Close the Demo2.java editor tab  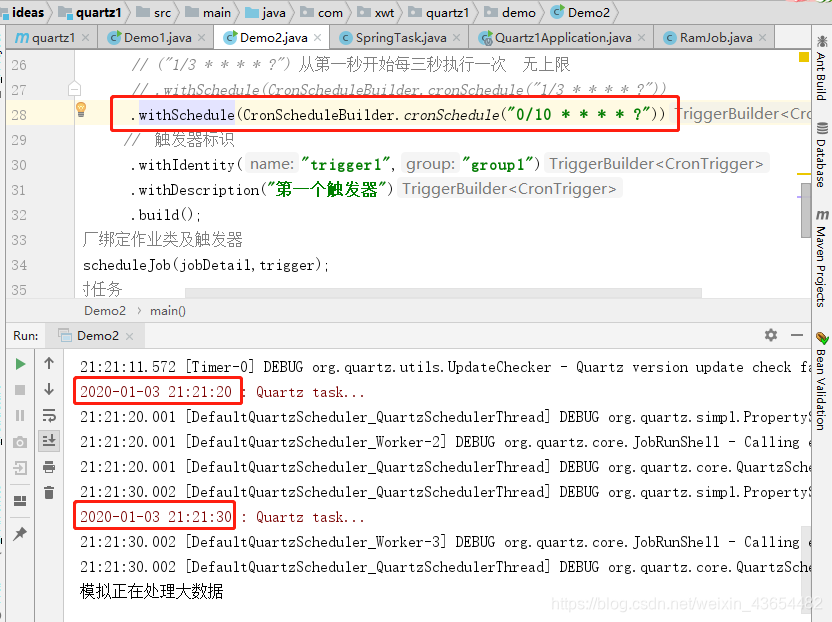click(317, 38)
